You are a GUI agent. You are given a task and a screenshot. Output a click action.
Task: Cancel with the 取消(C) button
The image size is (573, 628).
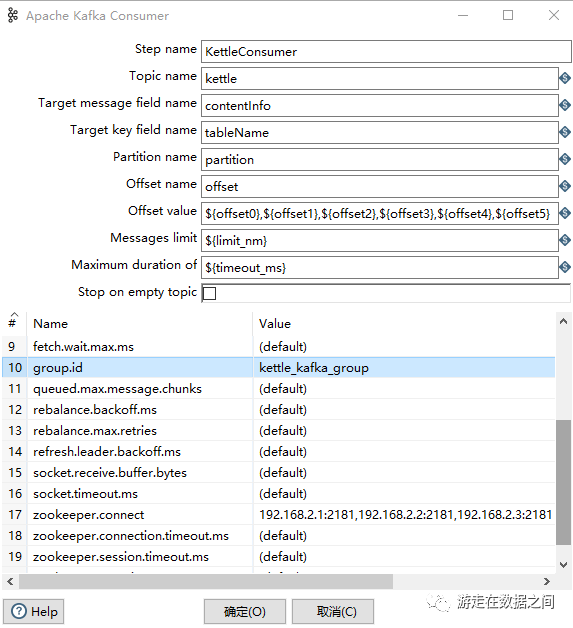click(333, 612)
